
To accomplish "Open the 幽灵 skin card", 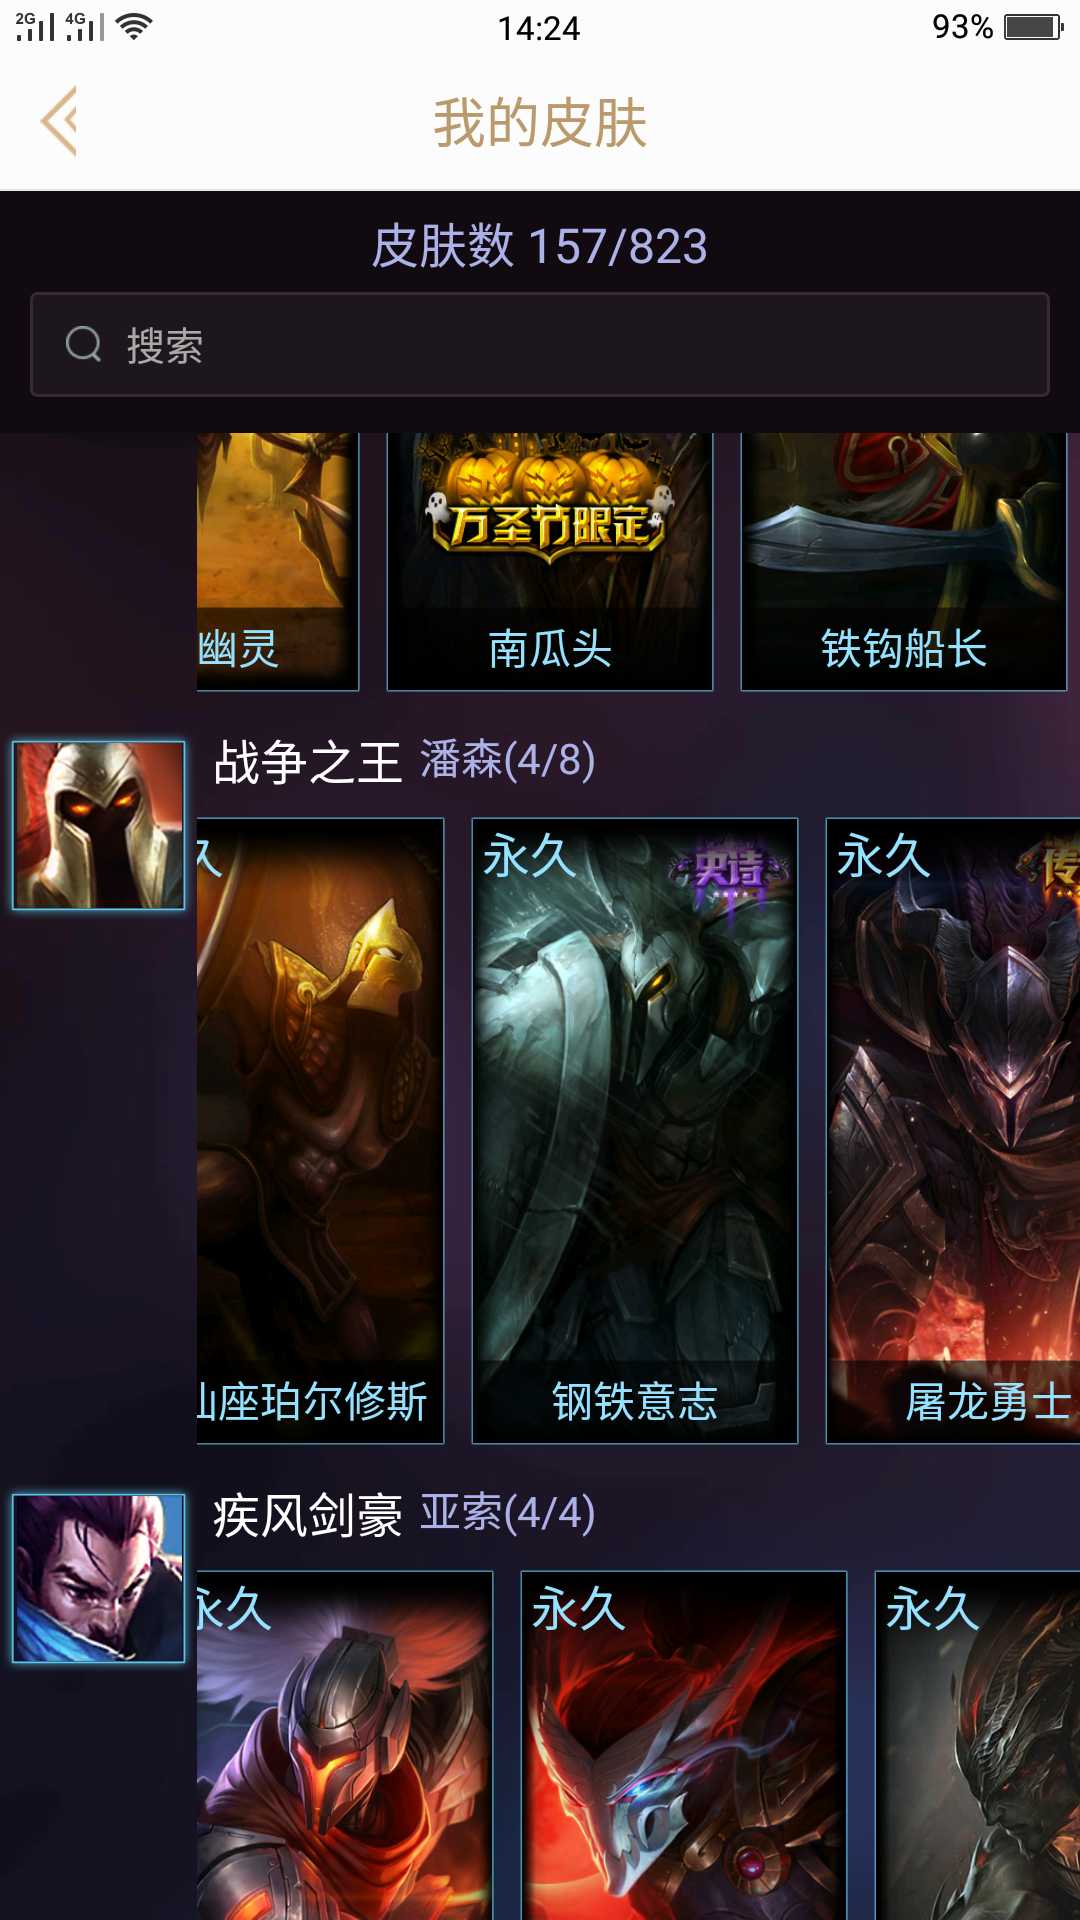I will click(277, 561).
